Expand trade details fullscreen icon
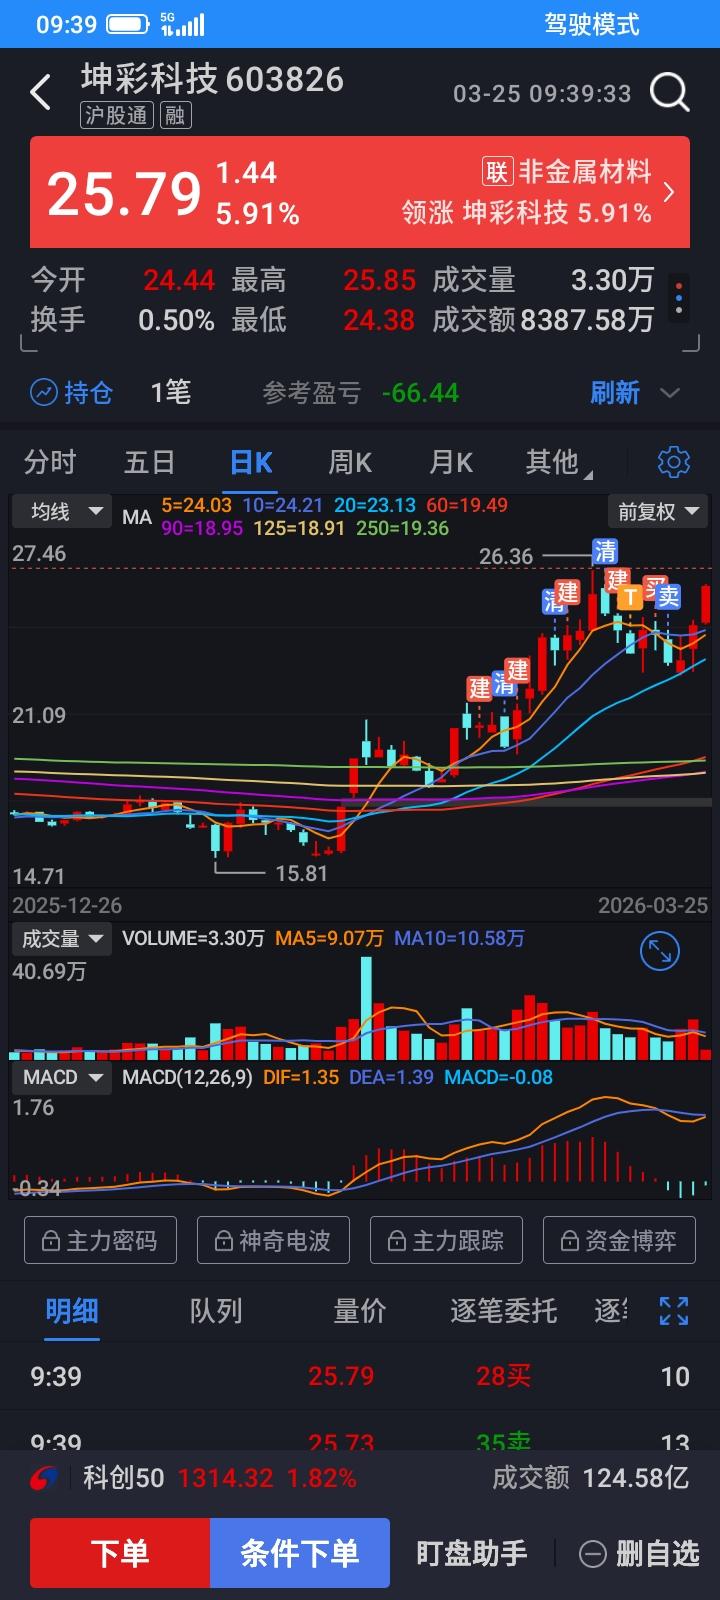Screen dimensions: 720x1600 (674, 1311)
